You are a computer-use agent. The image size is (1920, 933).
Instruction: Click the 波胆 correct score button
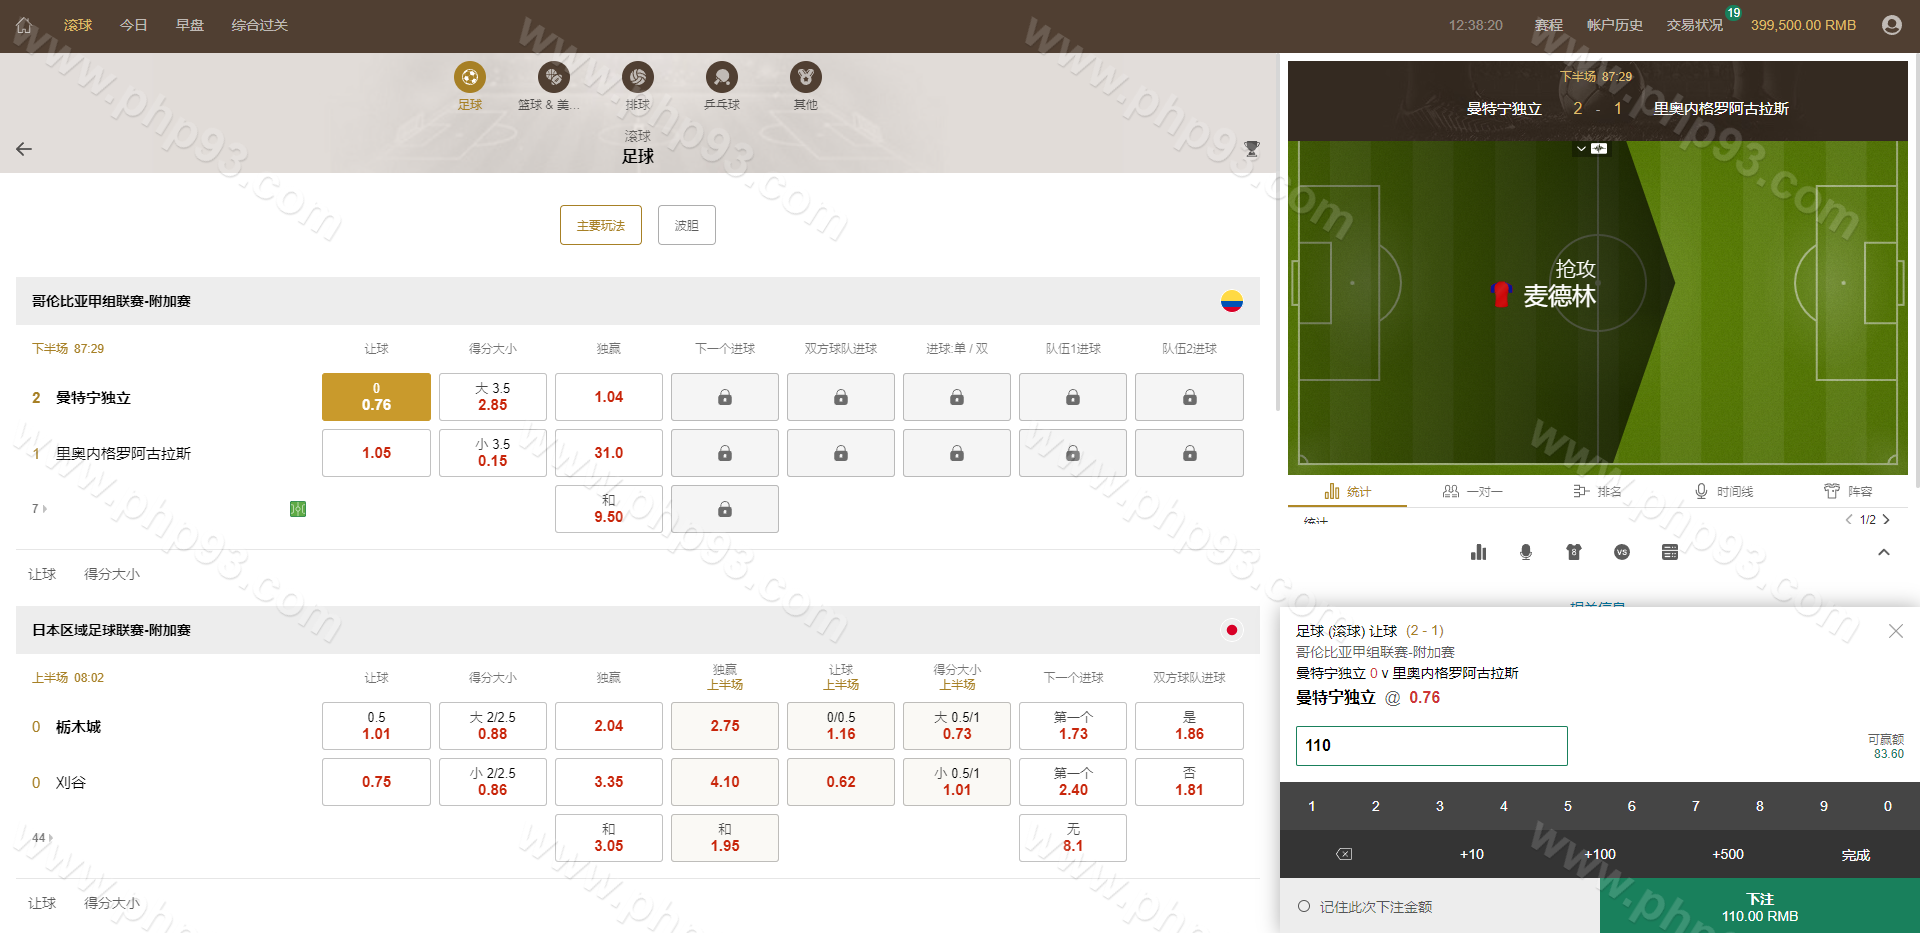coord(686,225)
